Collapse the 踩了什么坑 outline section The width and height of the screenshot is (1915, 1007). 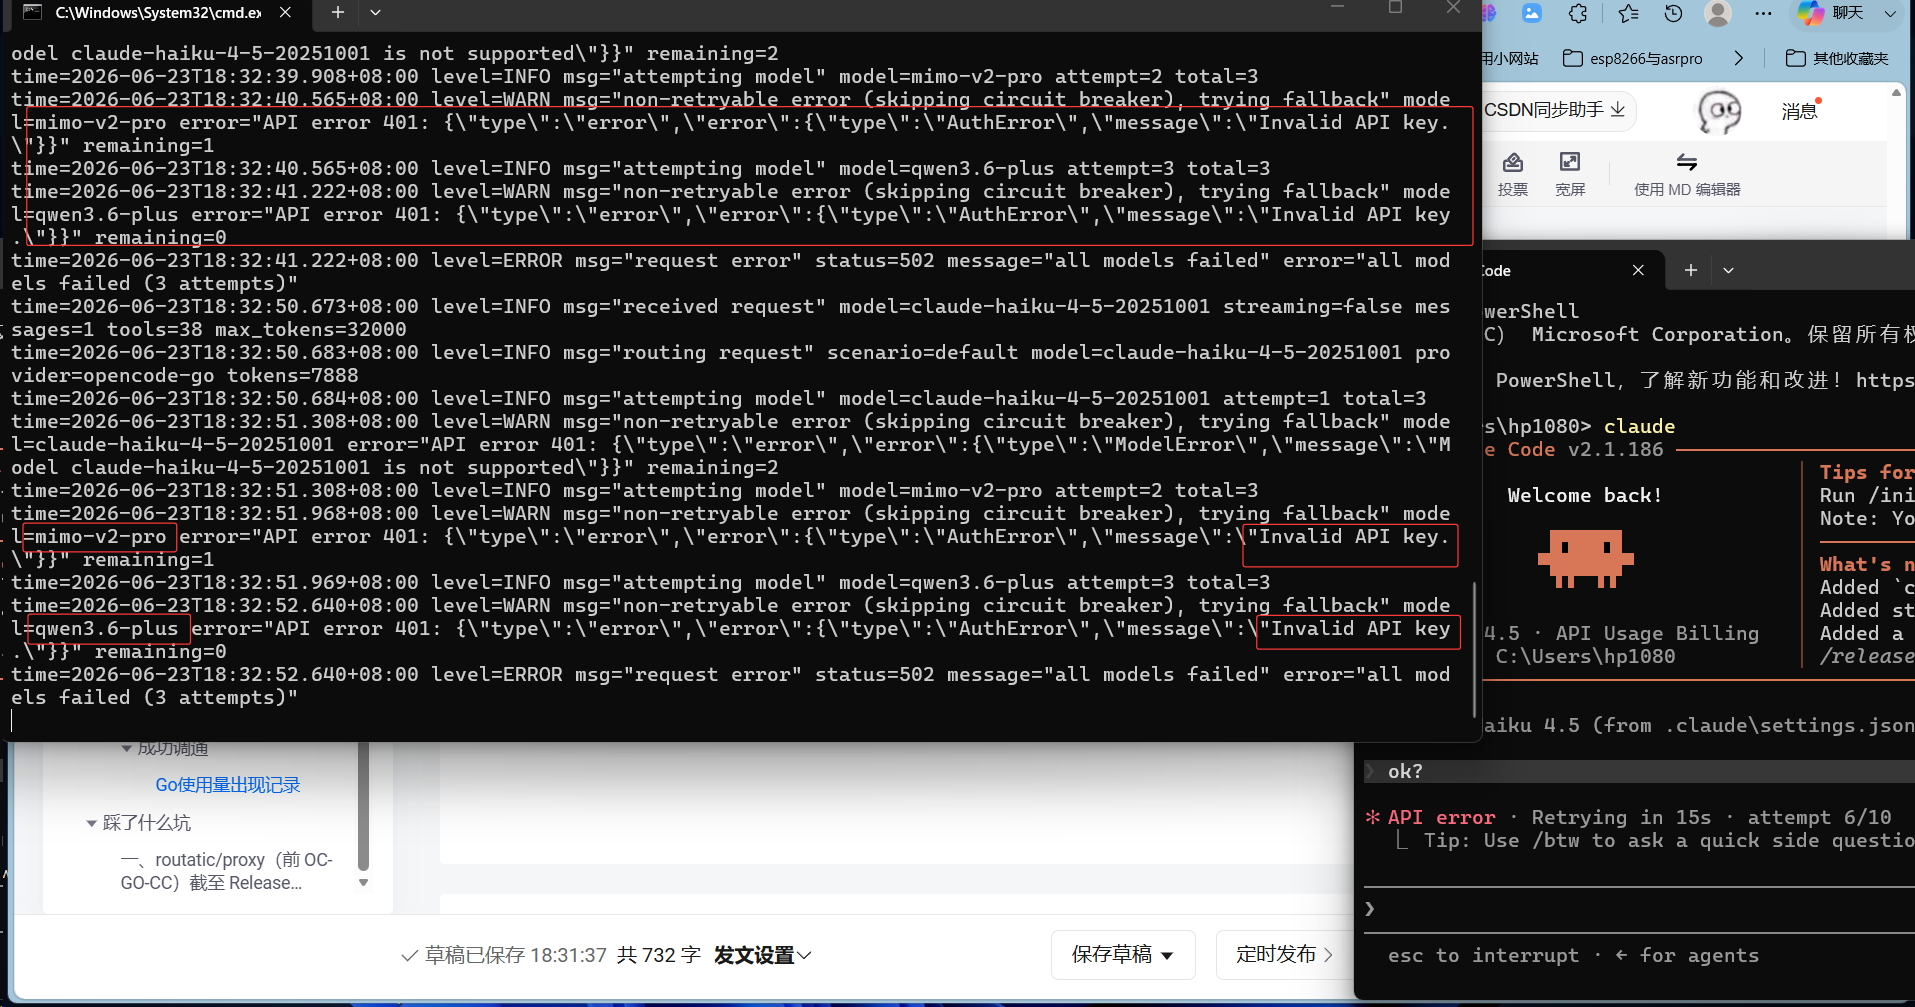[91, 823]
